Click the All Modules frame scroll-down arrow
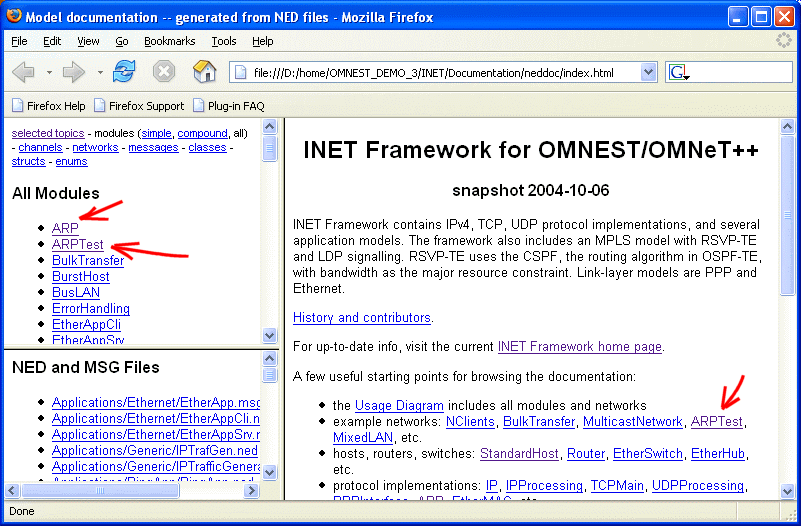The image size is (801, 526). [270, 336]
